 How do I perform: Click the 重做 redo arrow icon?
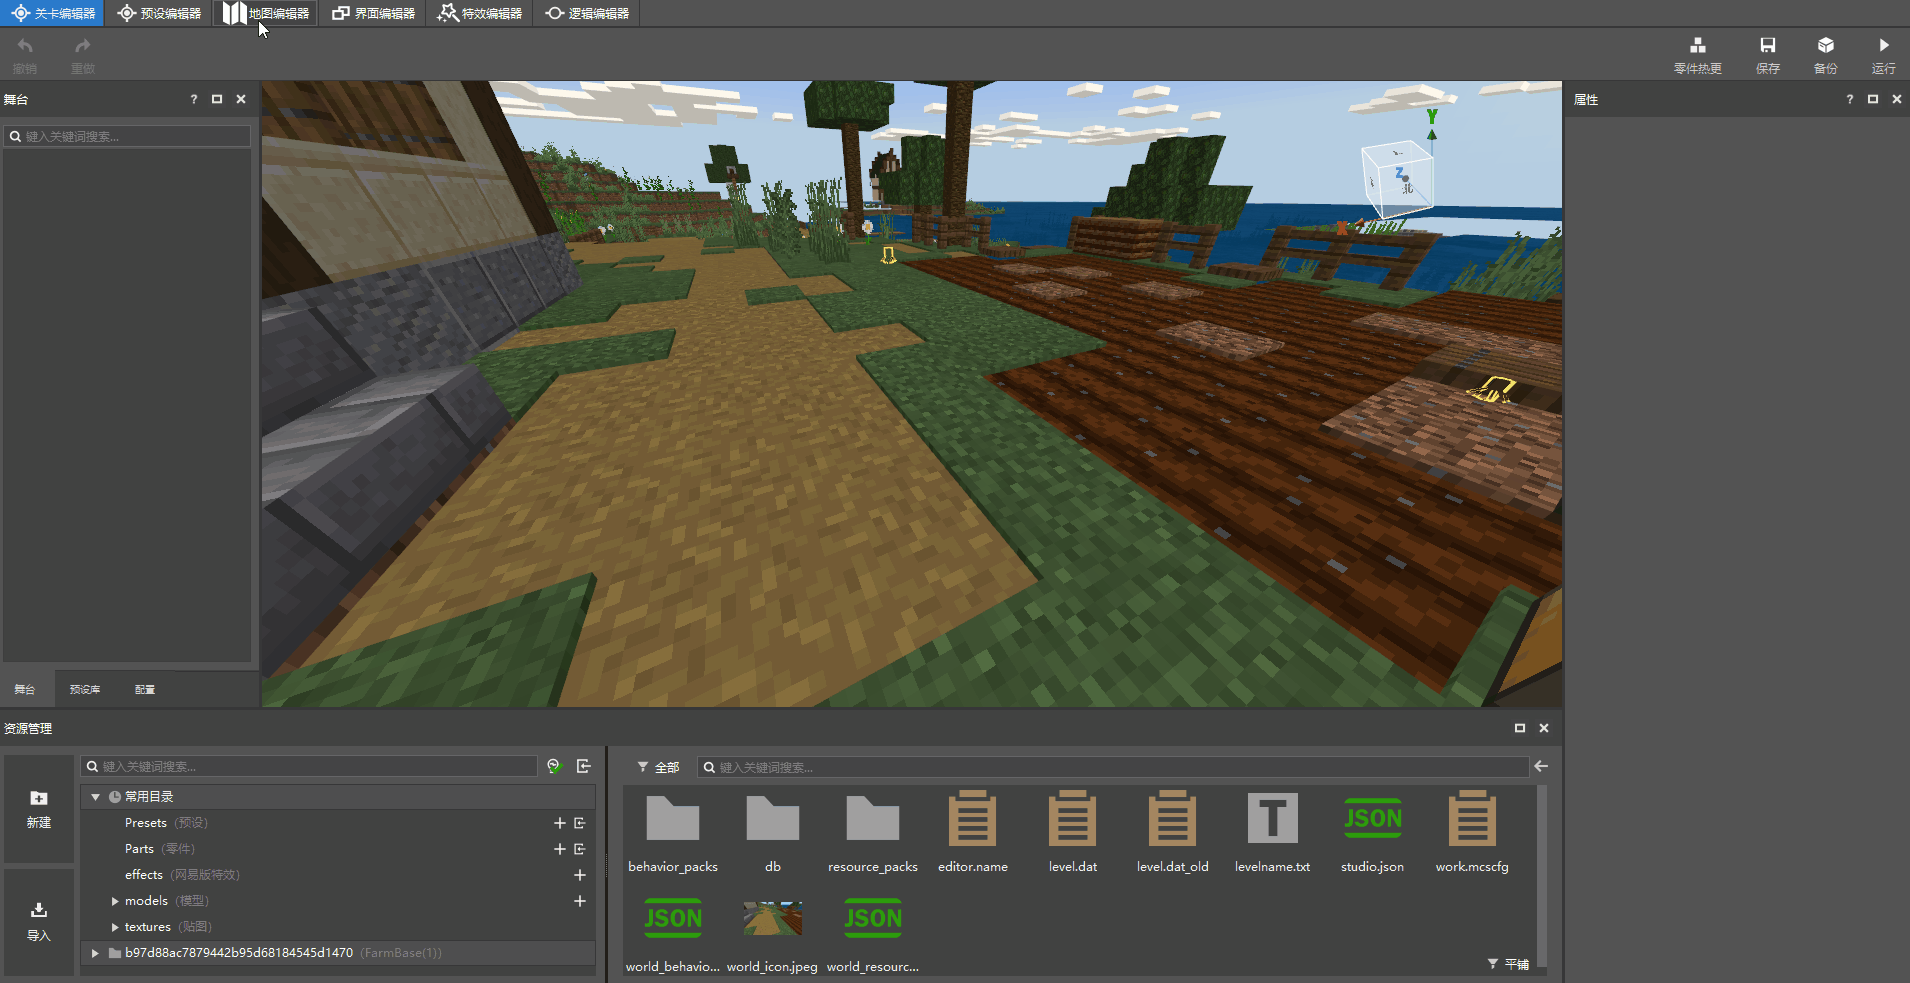83,46
